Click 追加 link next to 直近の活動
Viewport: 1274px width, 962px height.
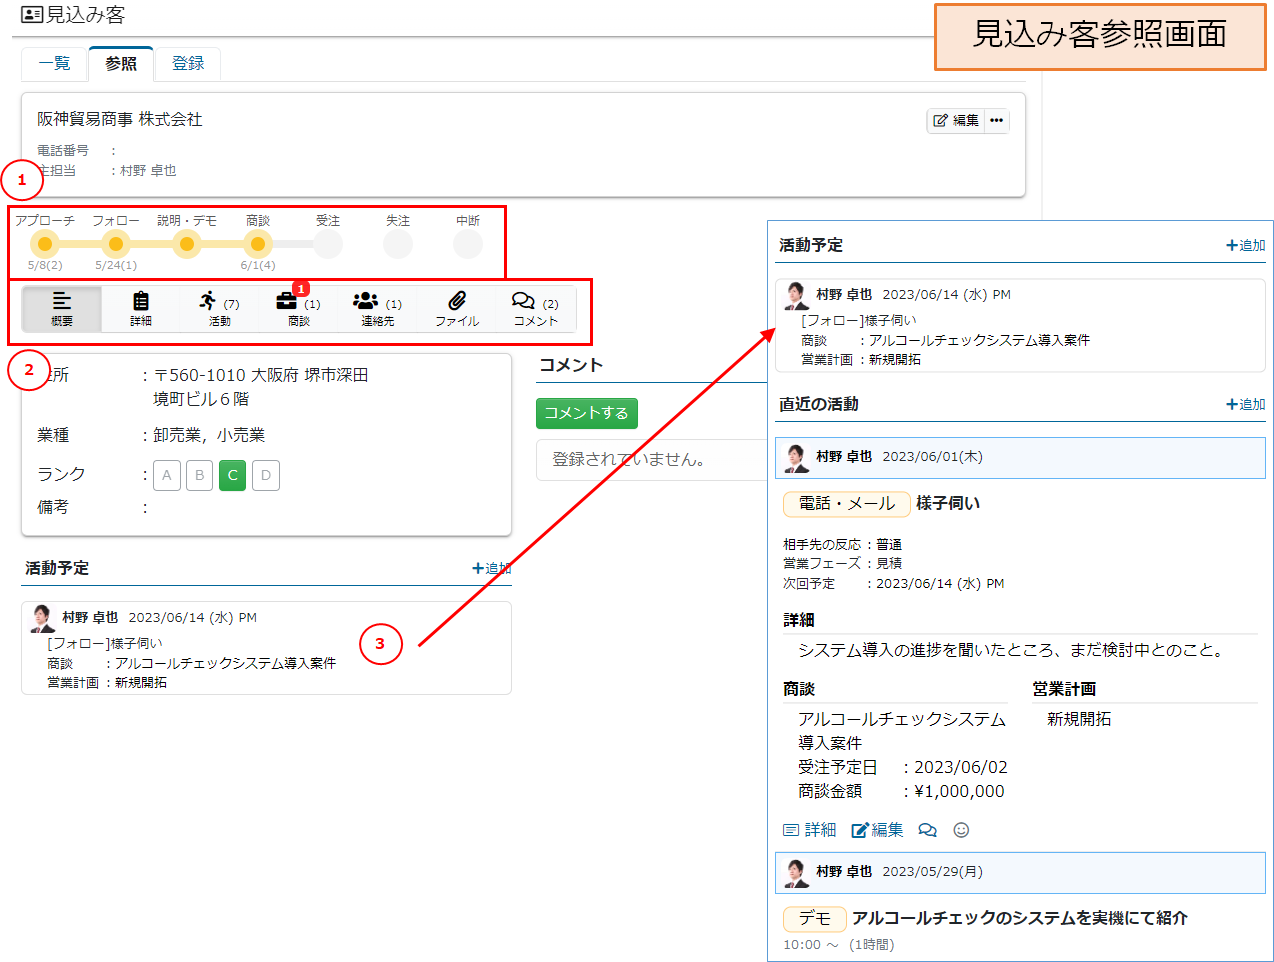coord(1245,404)
